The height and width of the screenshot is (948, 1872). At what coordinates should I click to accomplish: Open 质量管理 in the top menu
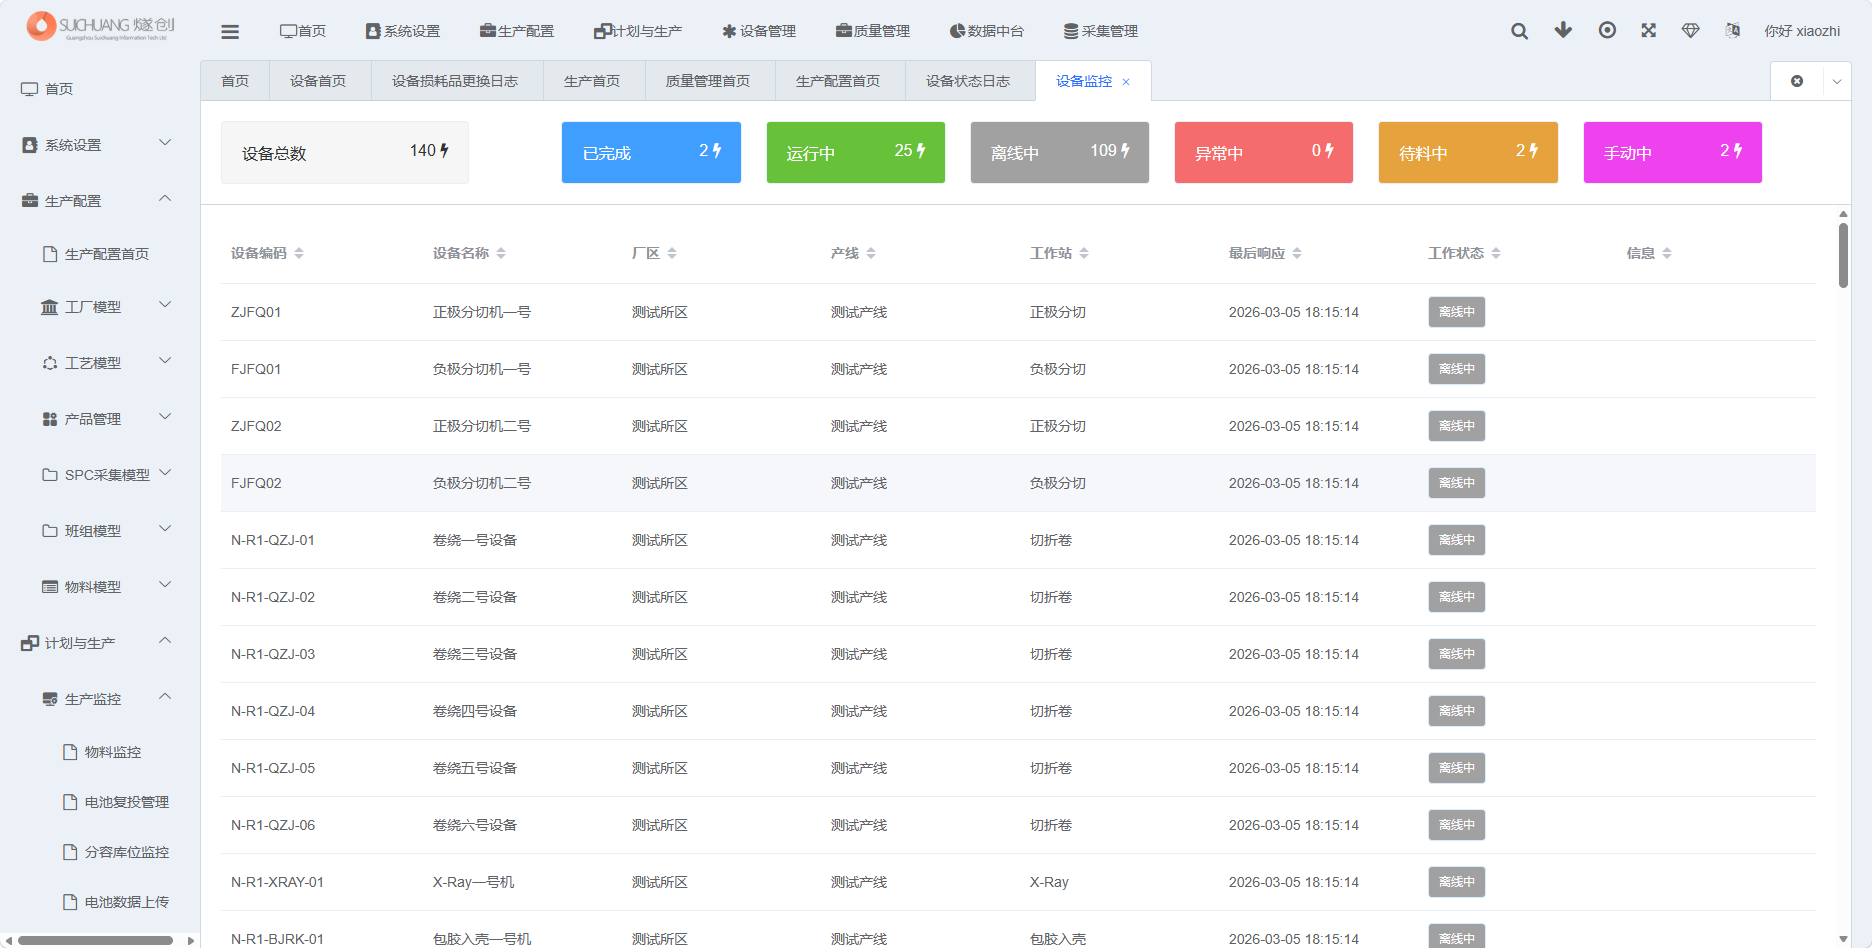pos(873,31)
